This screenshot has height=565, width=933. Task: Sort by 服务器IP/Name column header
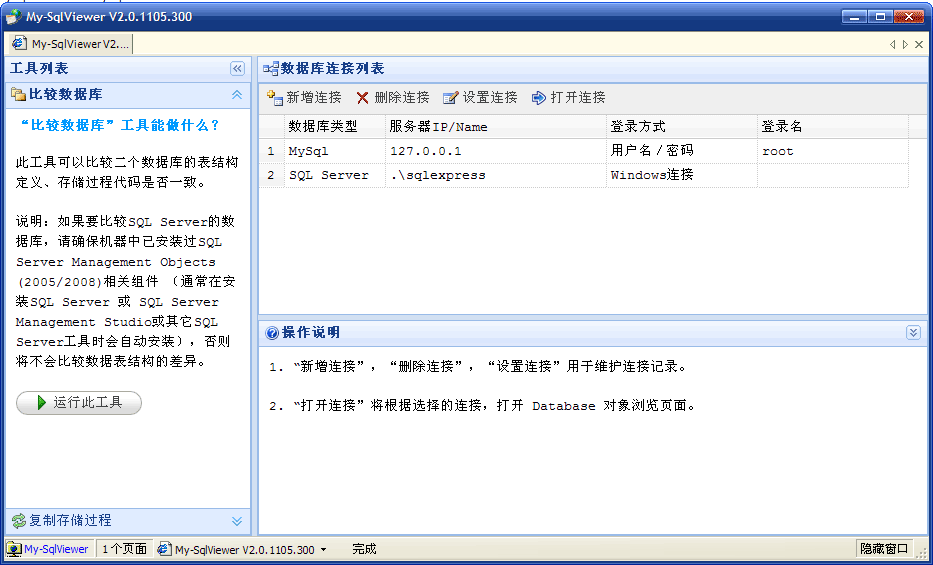(x=438, y=127)
